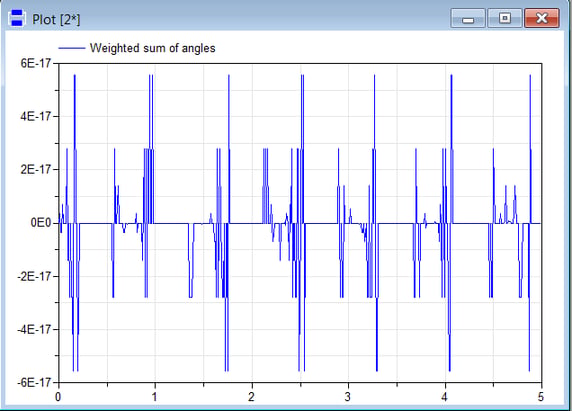Click the x-axis label 0
572x411 pixels.
pos(58,397)
